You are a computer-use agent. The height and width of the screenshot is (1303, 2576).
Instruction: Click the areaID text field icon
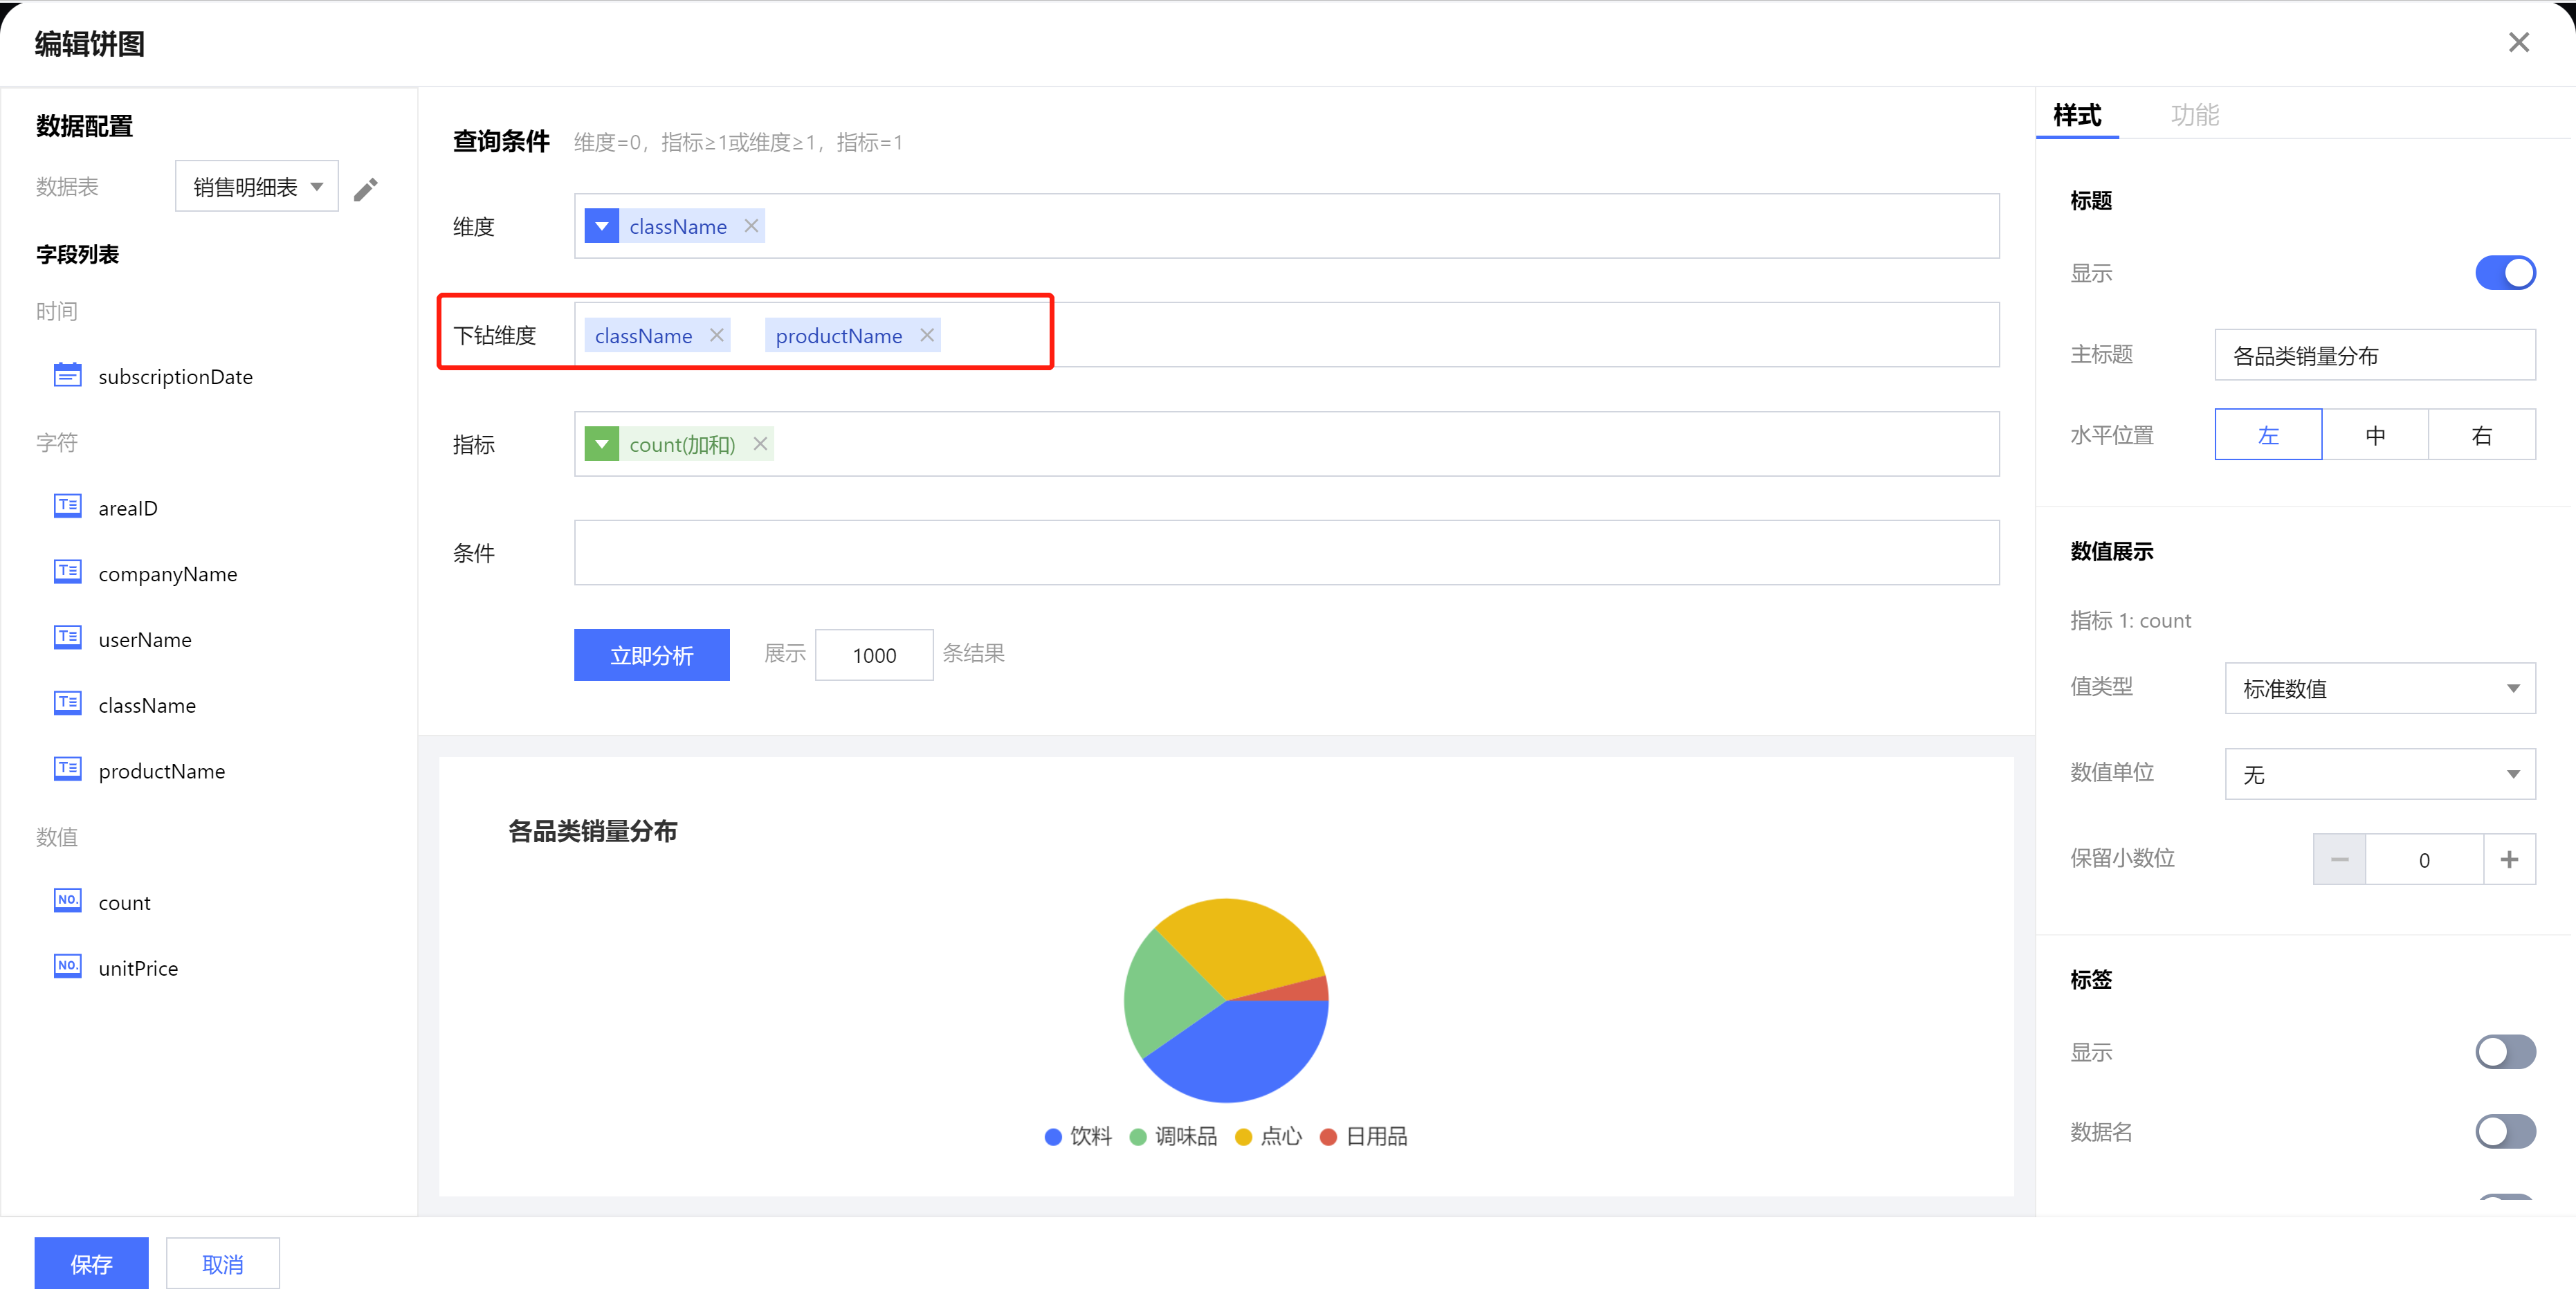click(x=67, y=507)
